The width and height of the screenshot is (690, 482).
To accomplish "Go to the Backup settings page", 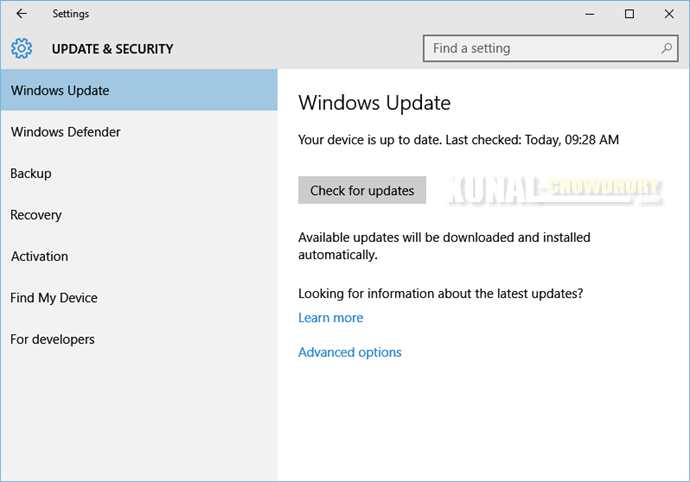I will (31, 174).
